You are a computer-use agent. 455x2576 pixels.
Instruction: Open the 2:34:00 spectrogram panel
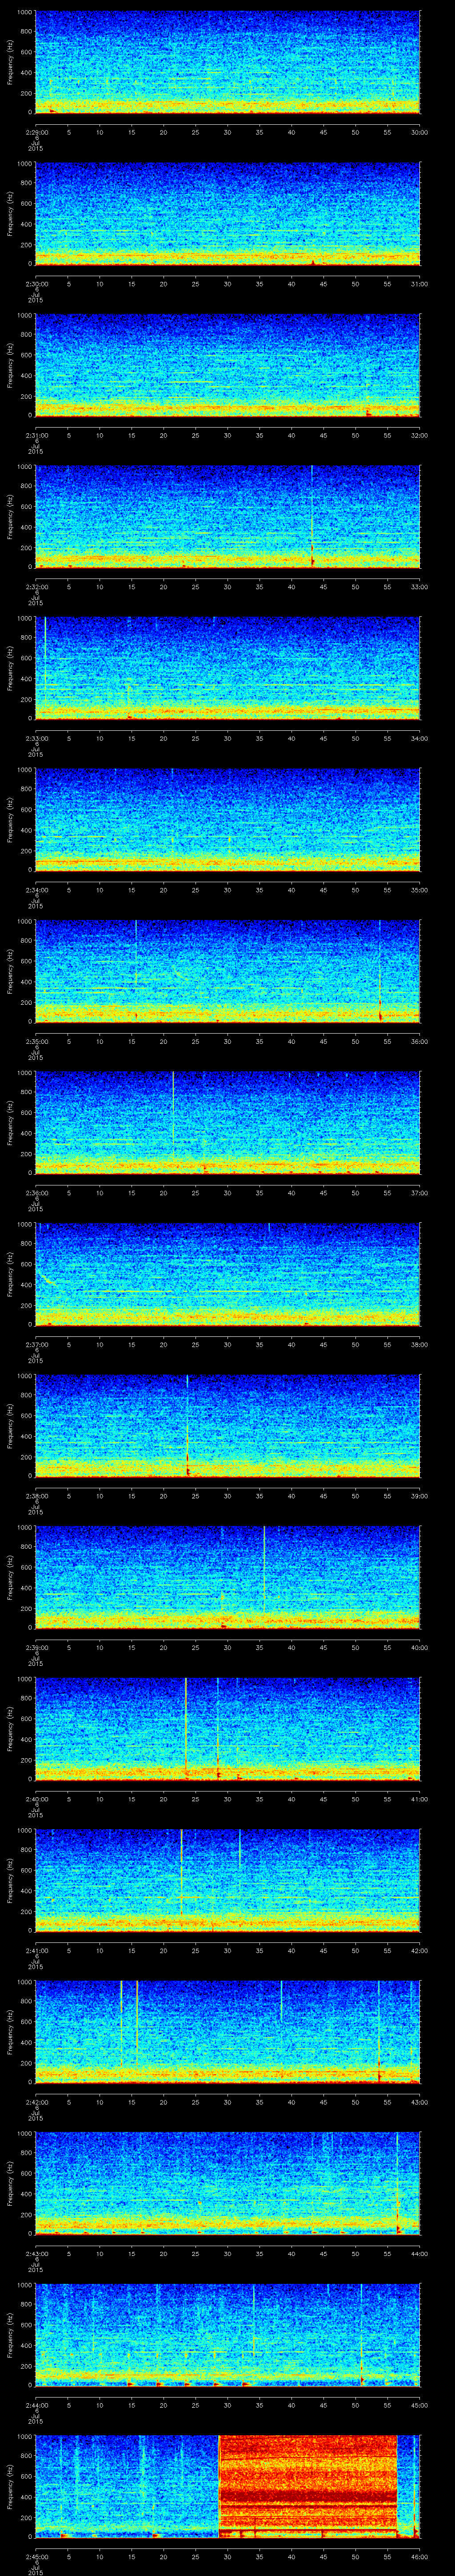point(227,820)
